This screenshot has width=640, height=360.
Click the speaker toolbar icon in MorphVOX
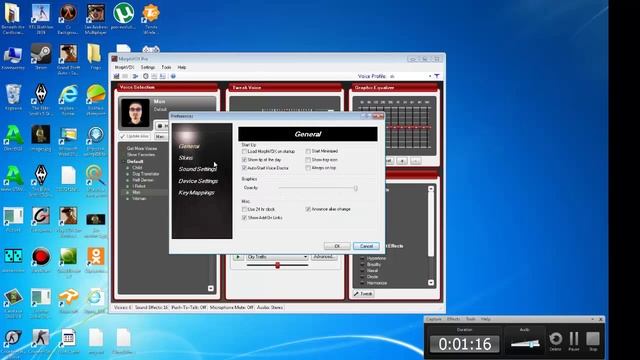(x=136, y=76)
